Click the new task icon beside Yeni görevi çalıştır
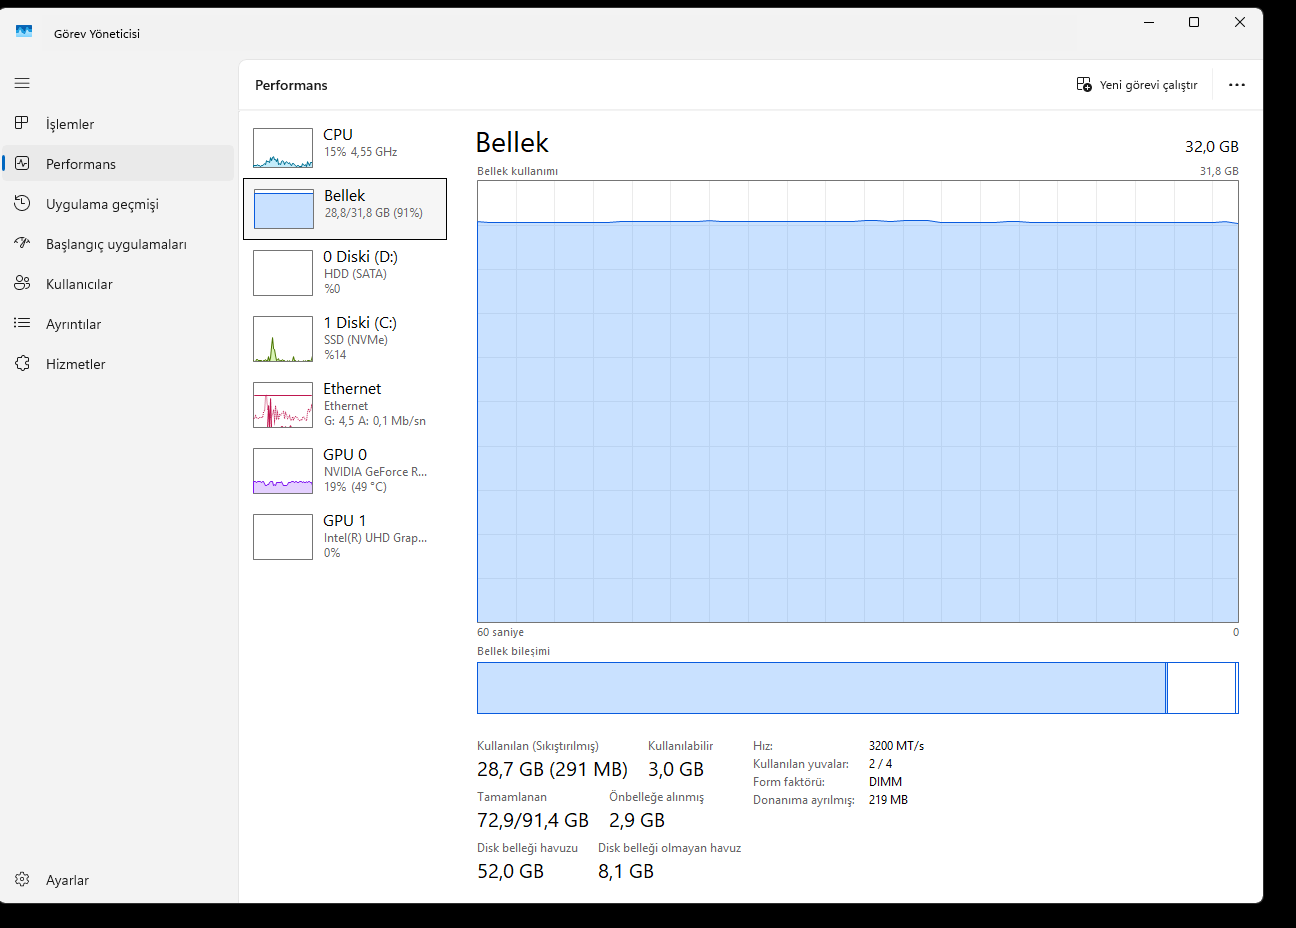This screenshot has height=928, width=1296. click(1084, 84)
